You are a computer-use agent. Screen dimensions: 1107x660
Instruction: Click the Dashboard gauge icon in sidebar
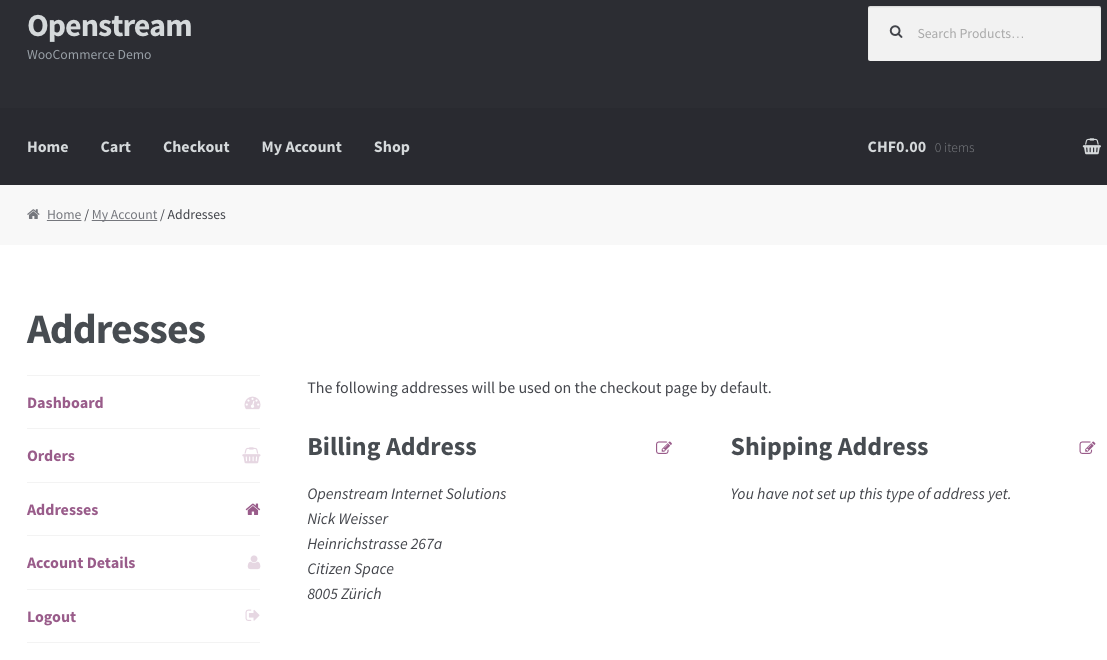tap(252, 403)
